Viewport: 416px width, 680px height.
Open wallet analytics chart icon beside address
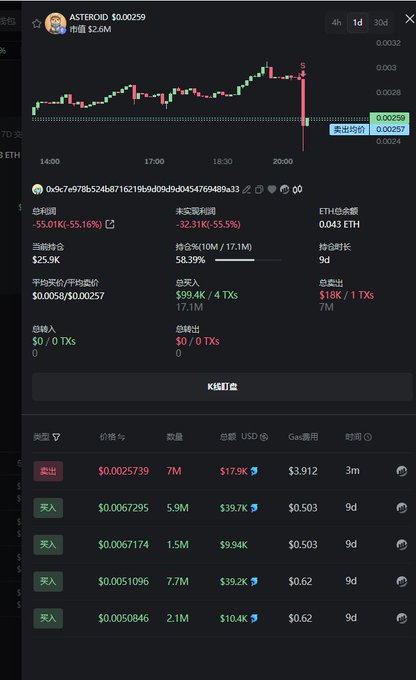pos(285,190)
